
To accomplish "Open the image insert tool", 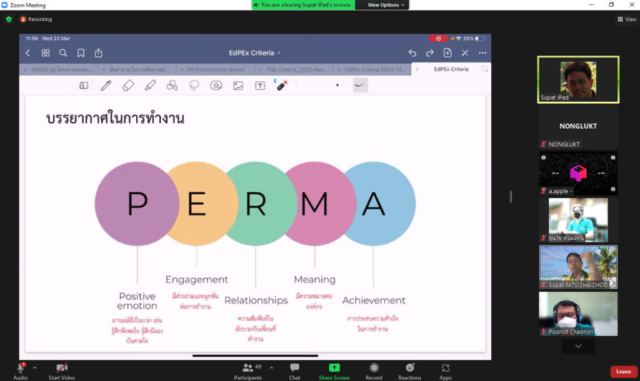I will tap(238, 85).
